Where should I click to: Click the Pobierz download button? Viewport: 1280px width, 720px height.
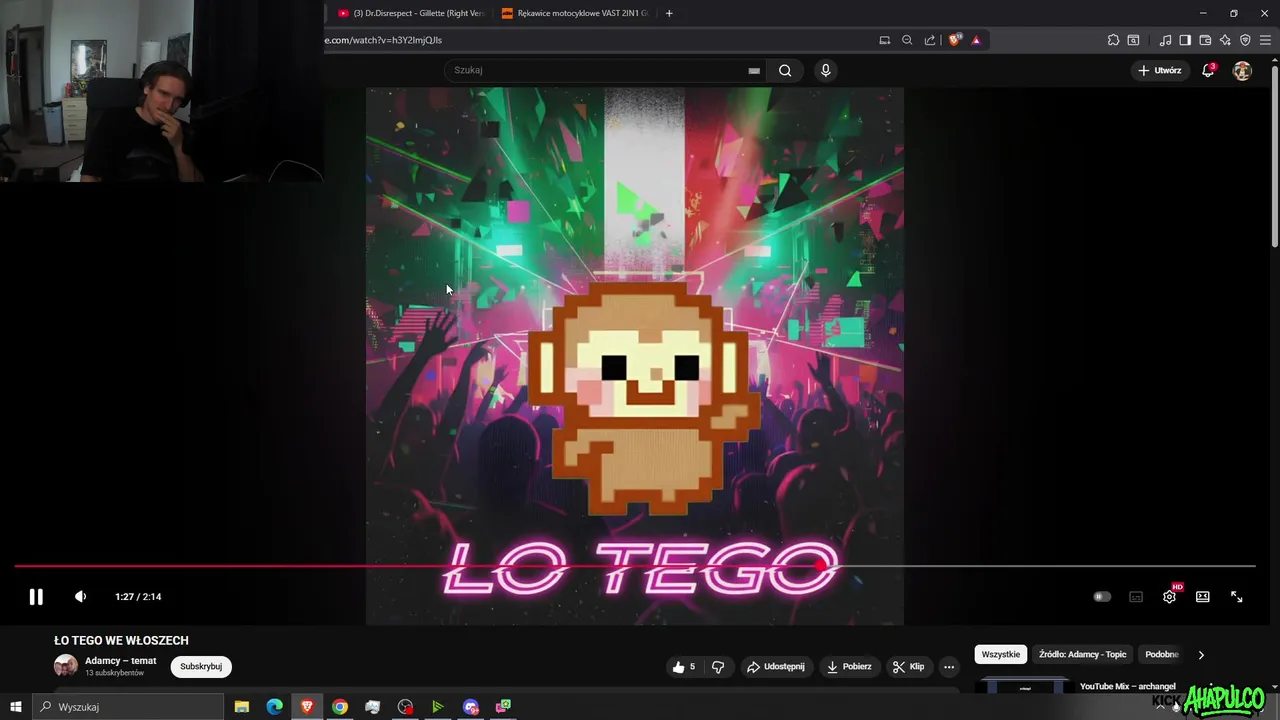tap(848, 667)
